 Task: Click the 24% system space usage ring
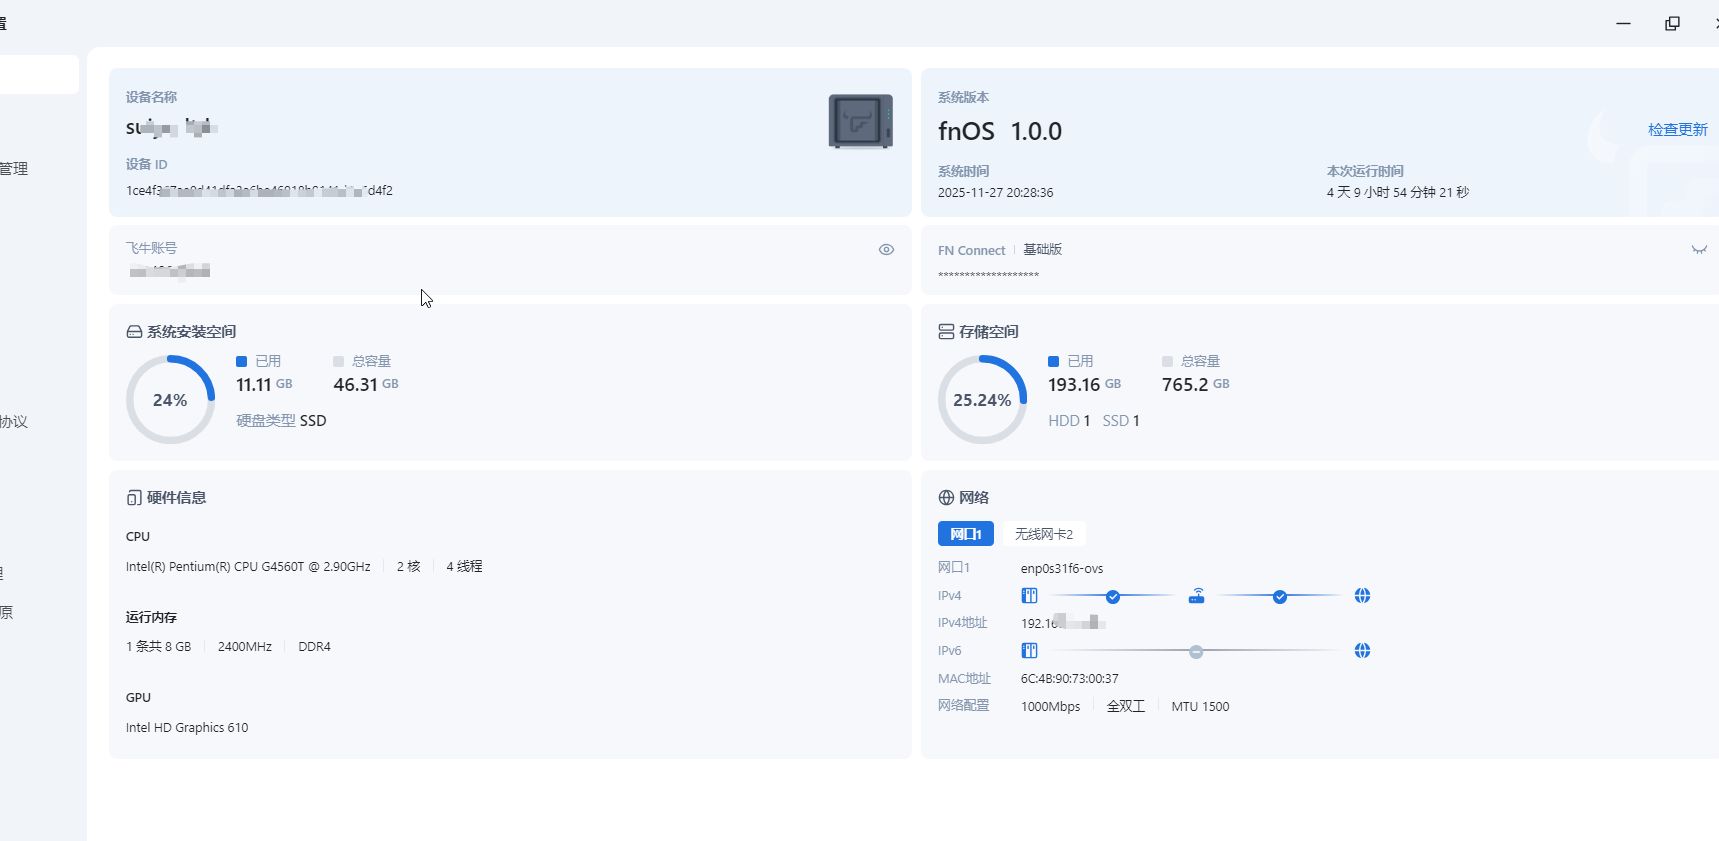170,400
